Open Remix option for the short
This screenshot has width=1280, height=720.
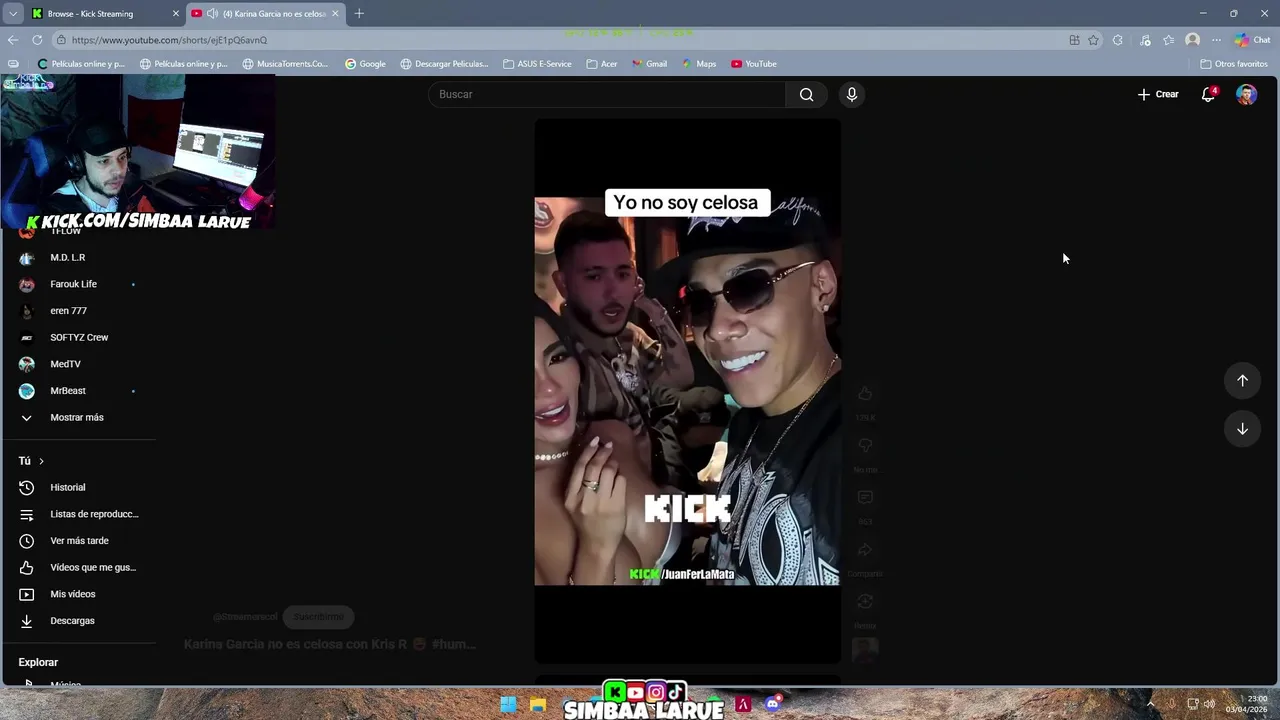point(865,602)
